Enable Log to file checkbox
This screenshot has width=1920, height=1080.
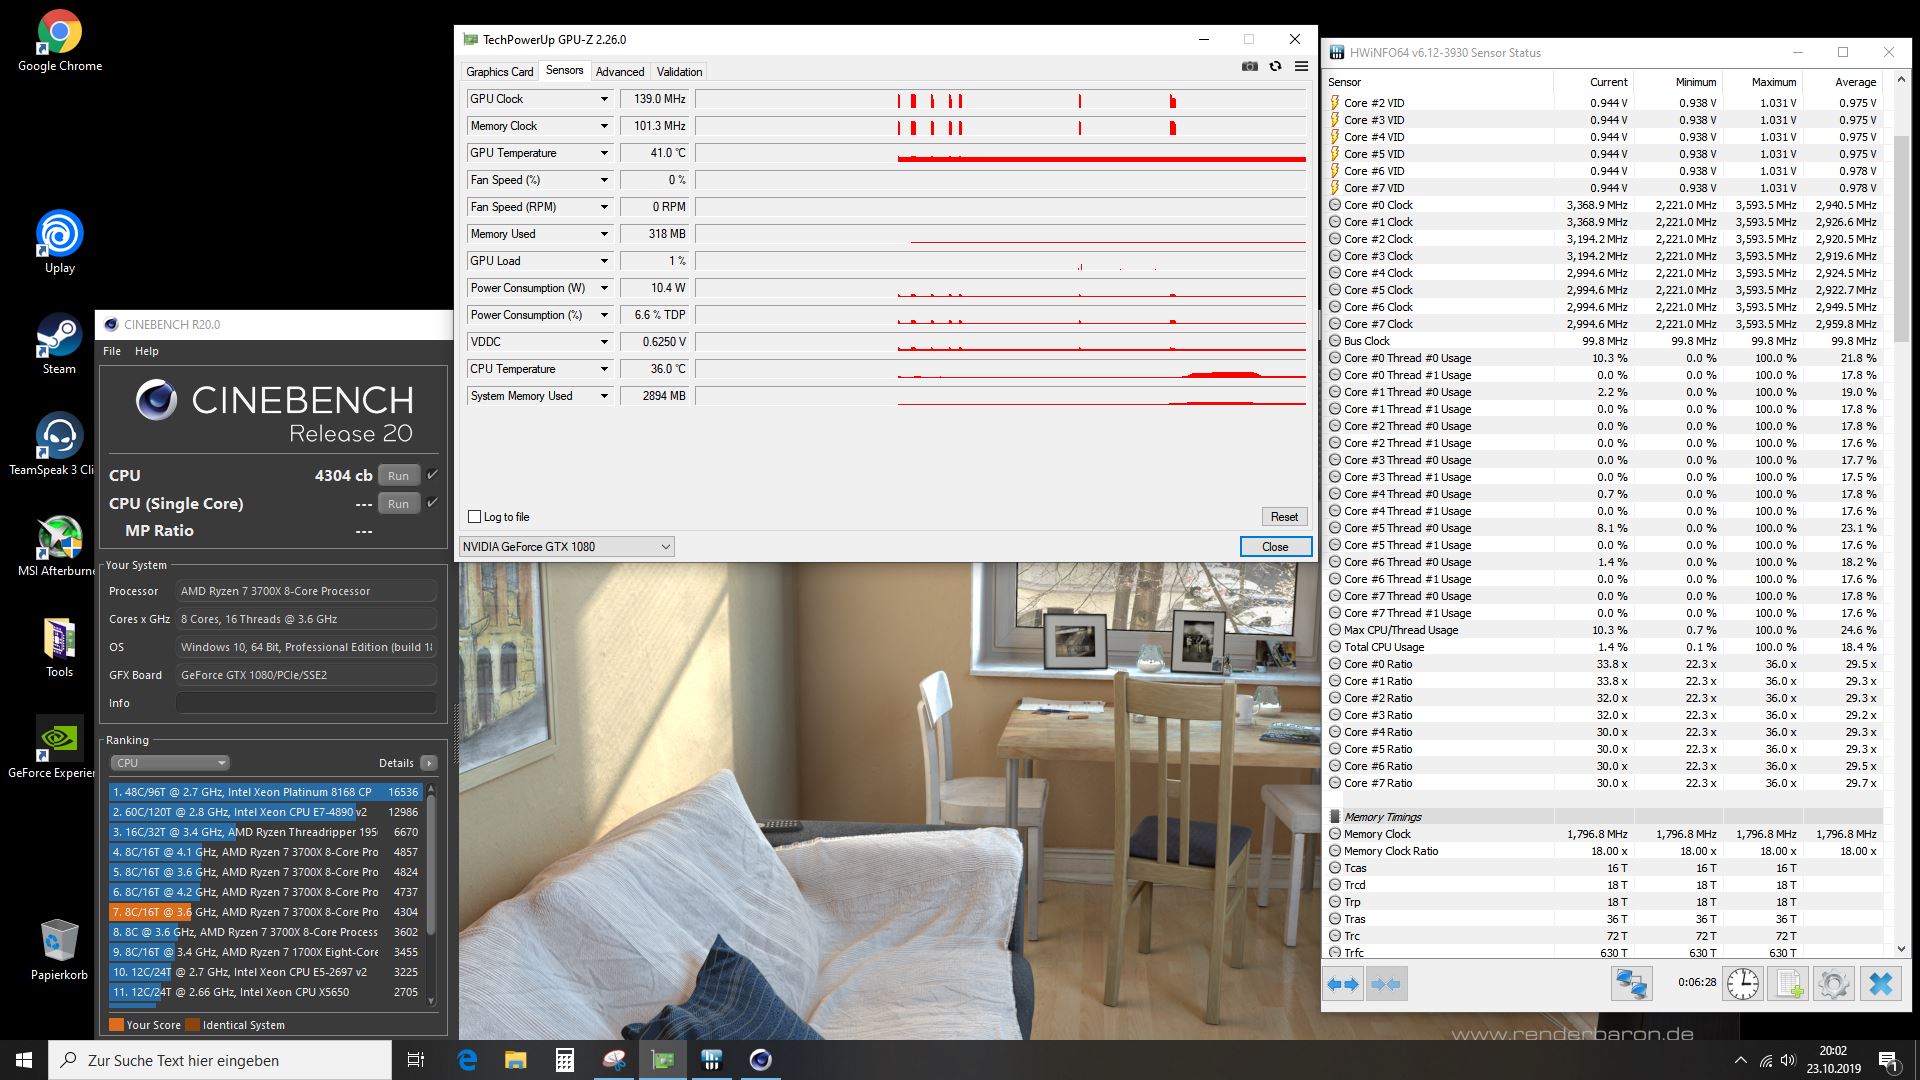tap(475, 517)
